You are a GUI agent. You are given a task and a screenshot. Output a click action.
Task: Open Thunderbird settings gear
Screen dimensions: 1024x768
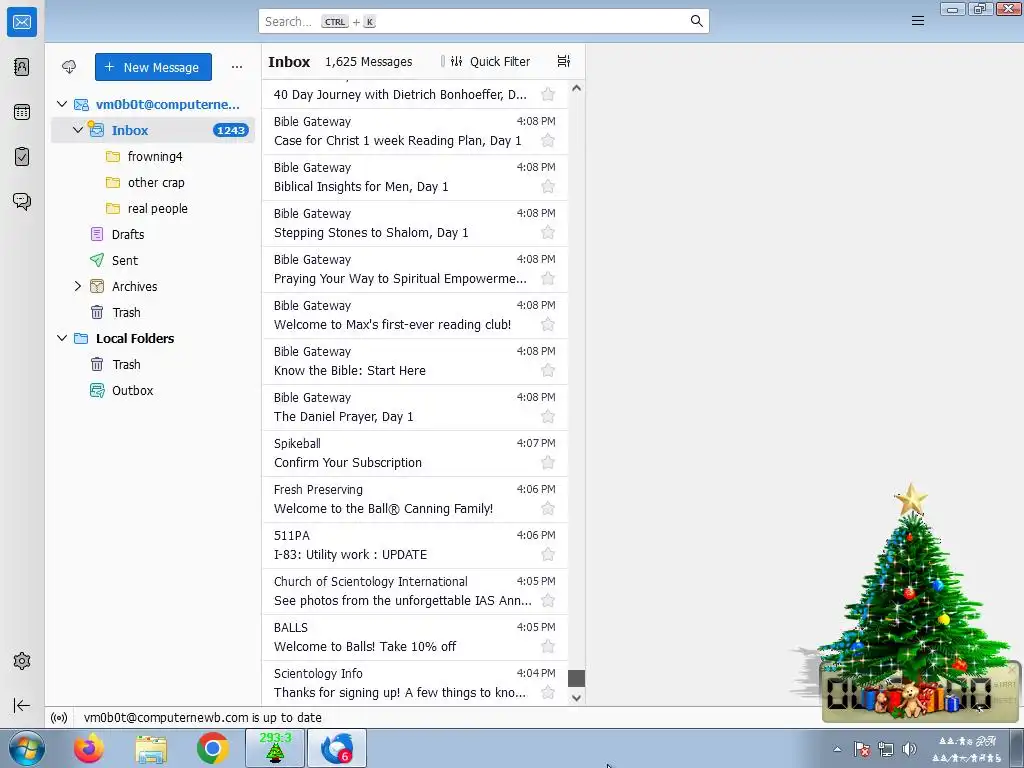click(x=22, y=661)
